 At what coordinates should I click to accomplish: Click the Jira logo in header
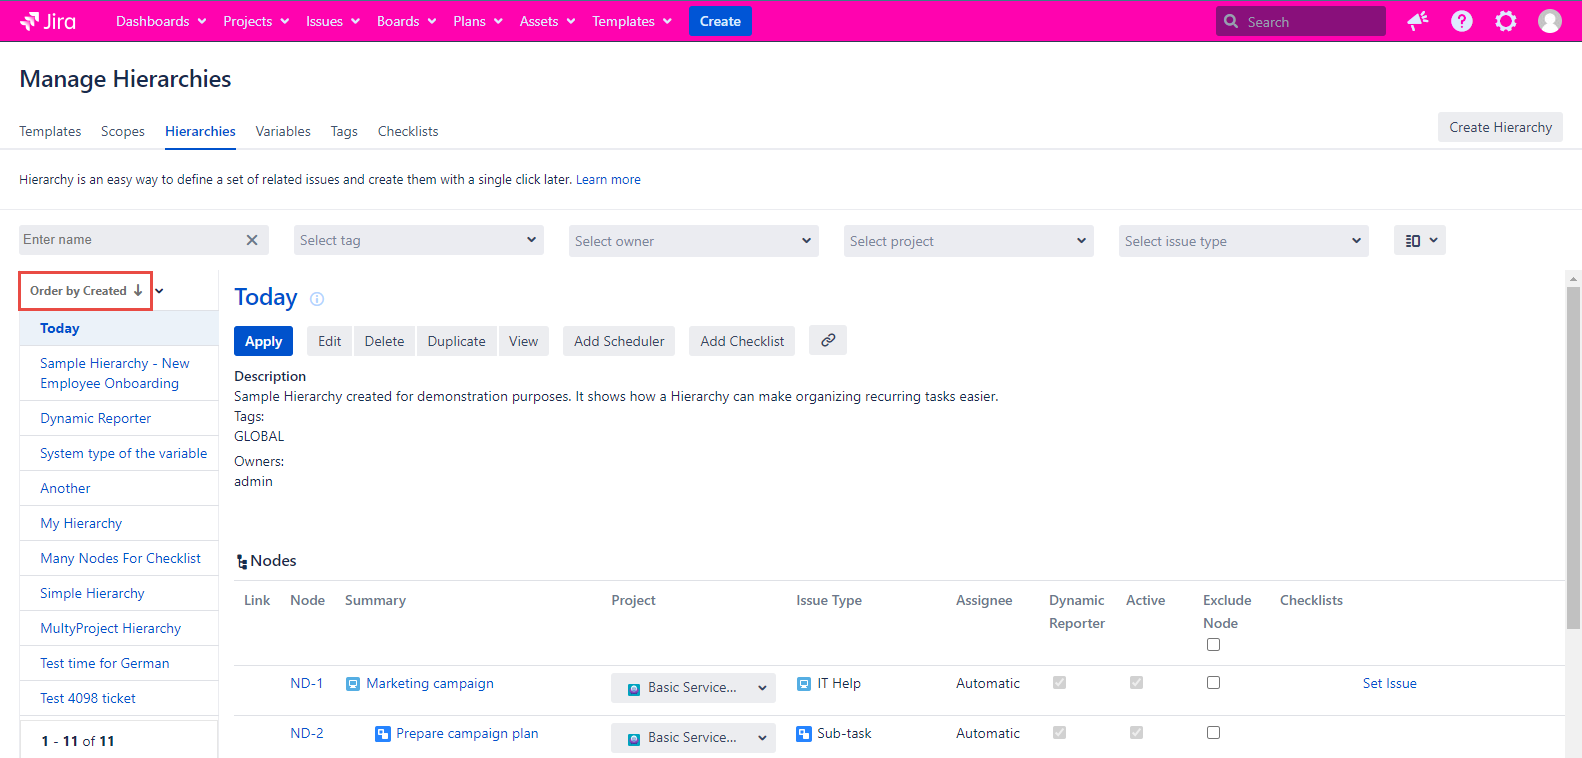pyautogui.click(x=48, y=21)
